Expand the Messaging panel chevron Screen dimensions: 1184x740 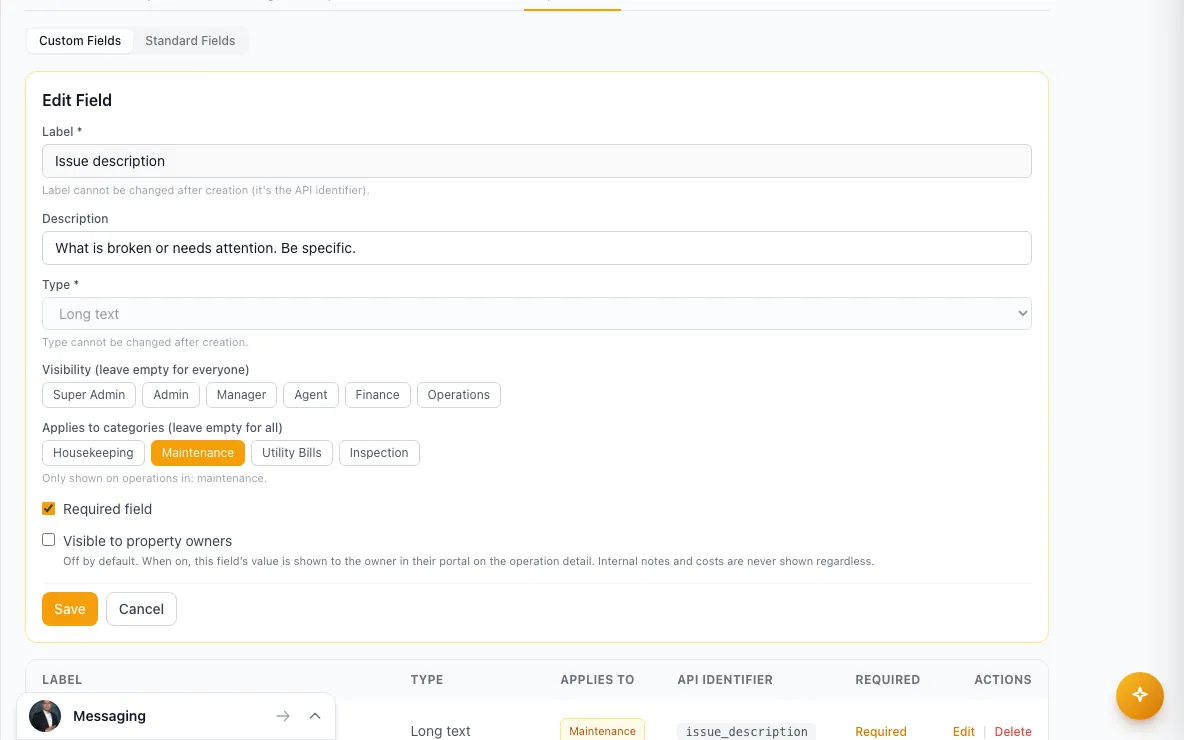pyautogui.click(x=315, y=716)
